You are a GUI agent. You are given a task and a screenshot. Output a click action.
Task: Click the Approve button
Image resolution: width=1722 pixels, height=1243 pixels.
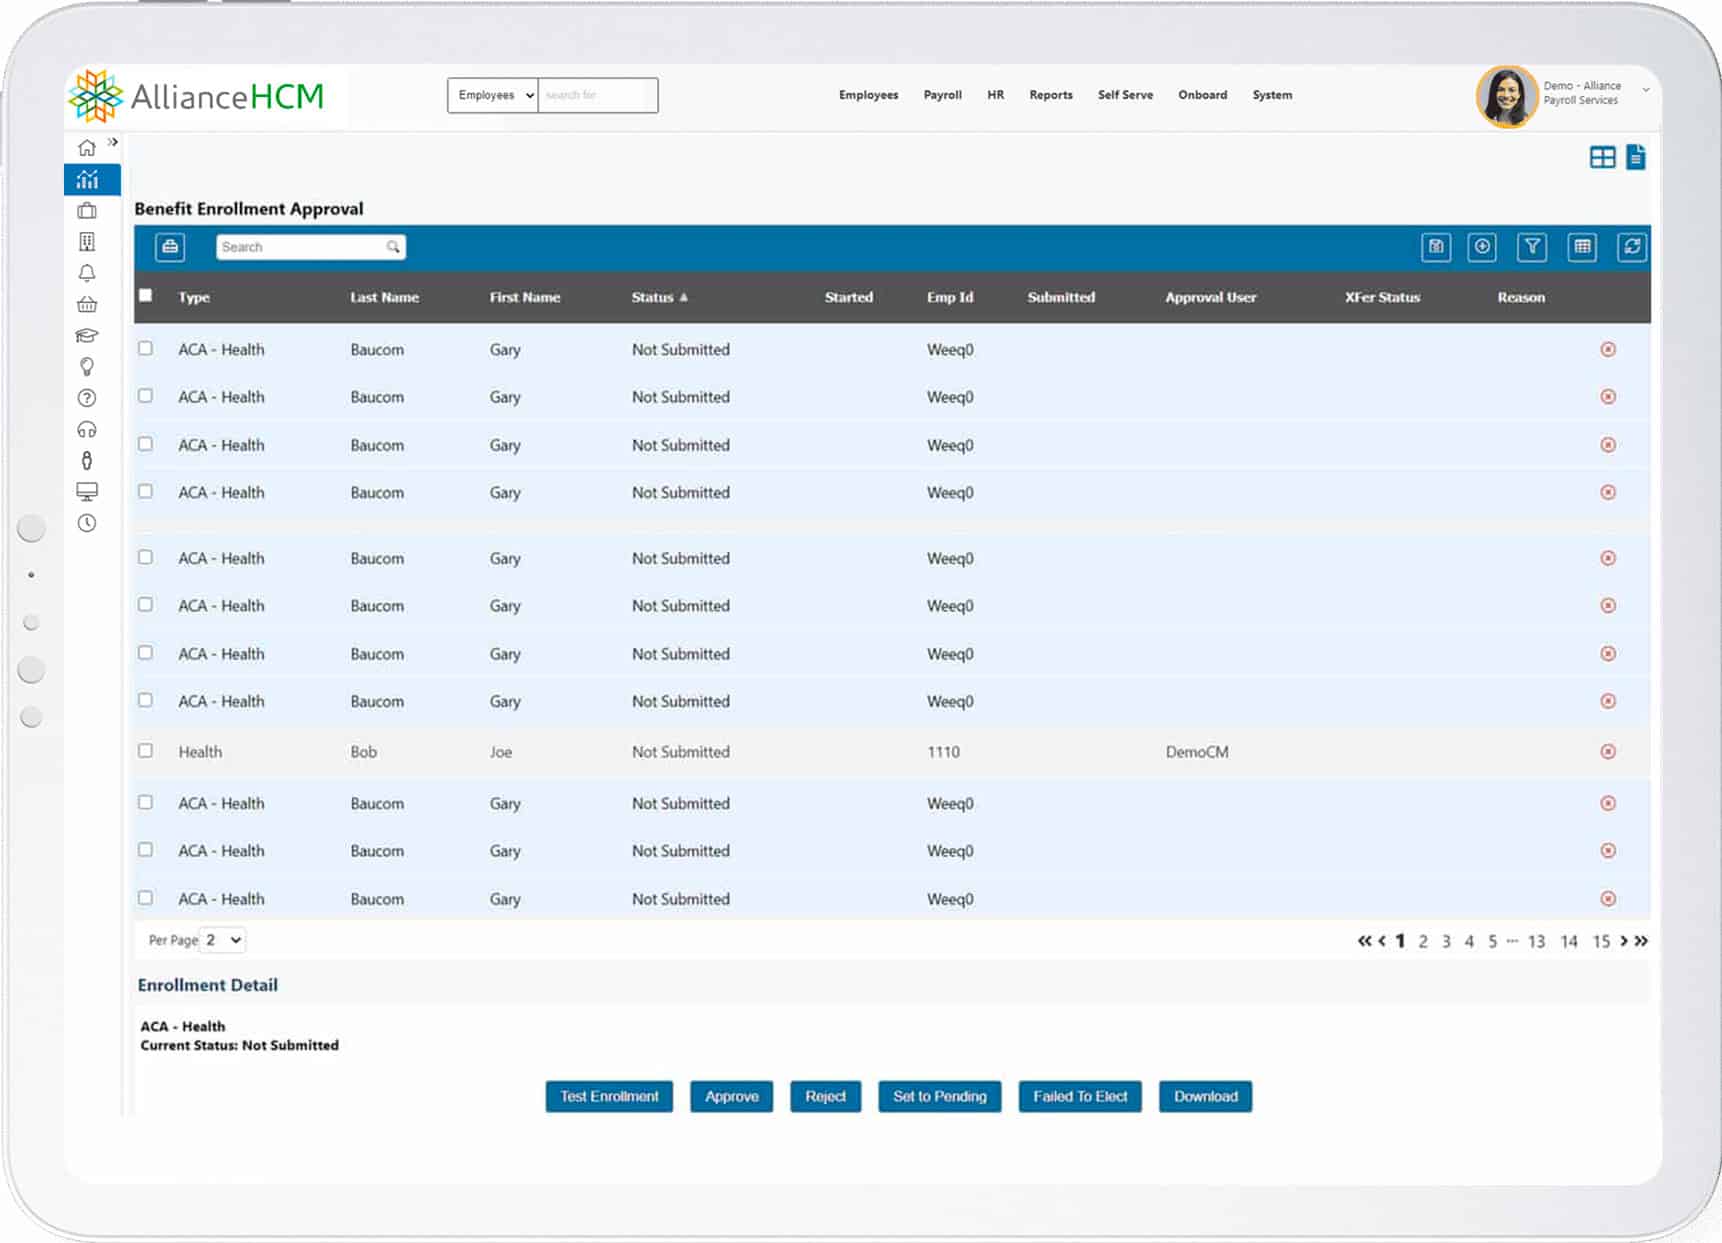click(x=731, y=1096)
